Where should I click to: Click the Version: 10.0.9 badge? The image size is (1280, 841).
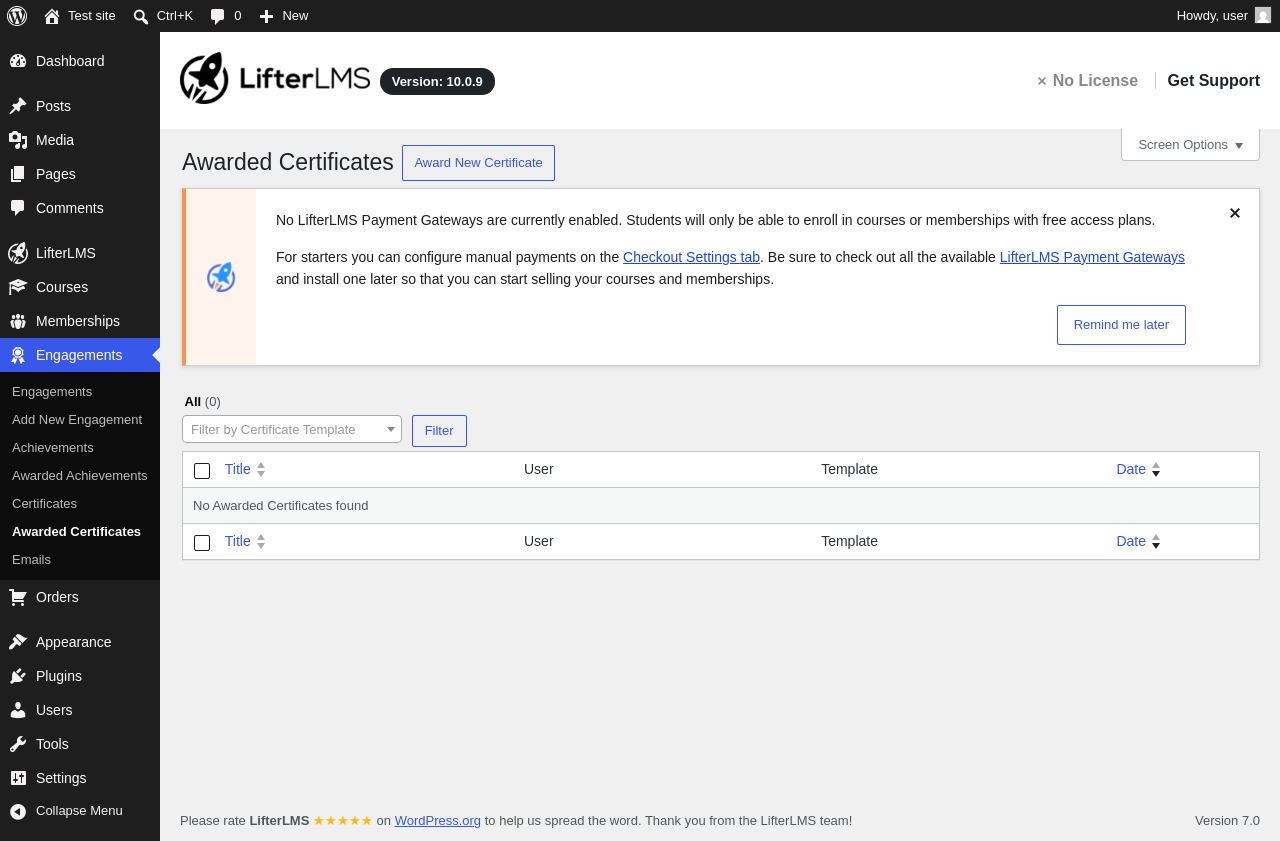click(x=437, y=82)
